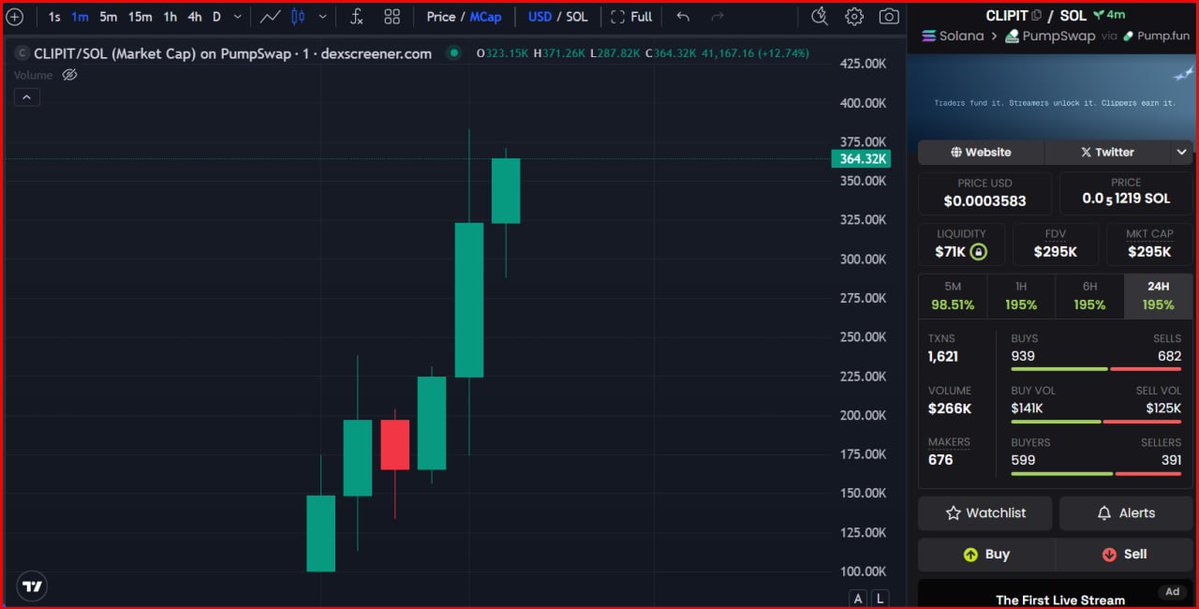Choose the 4h timeframe

tap(195, 17)
